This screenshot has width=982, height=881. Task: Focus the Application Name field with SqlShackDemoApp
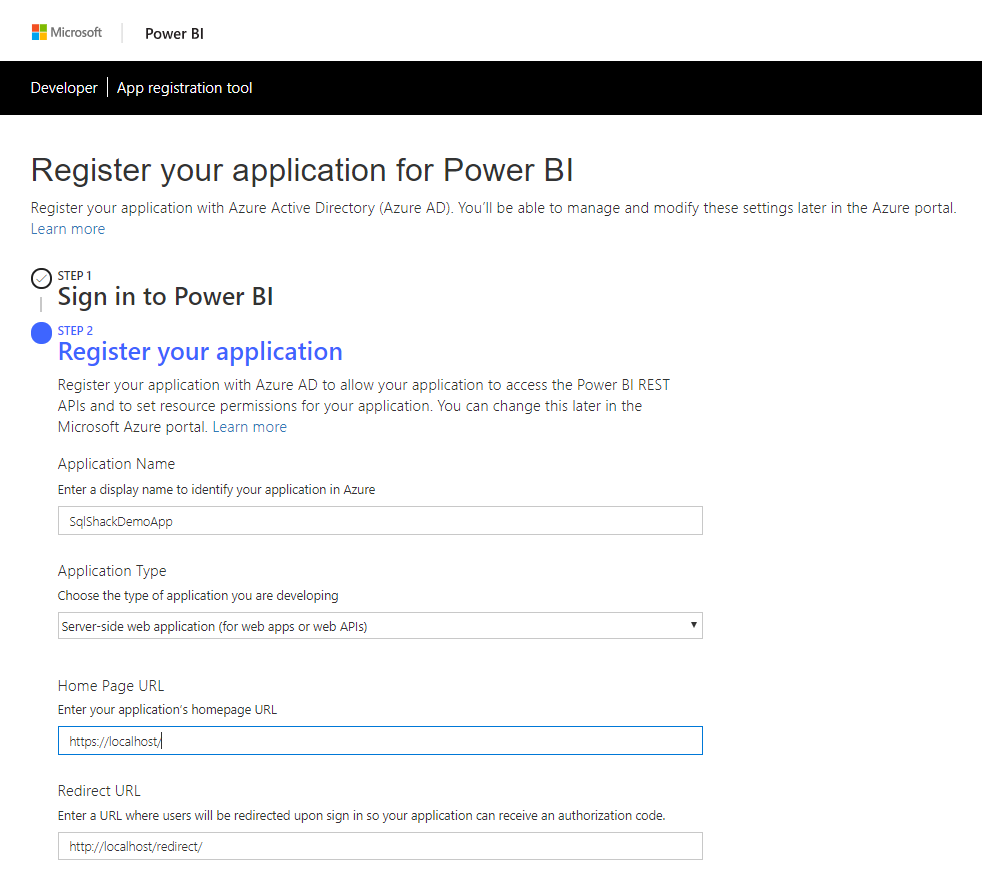coord(380,521)
